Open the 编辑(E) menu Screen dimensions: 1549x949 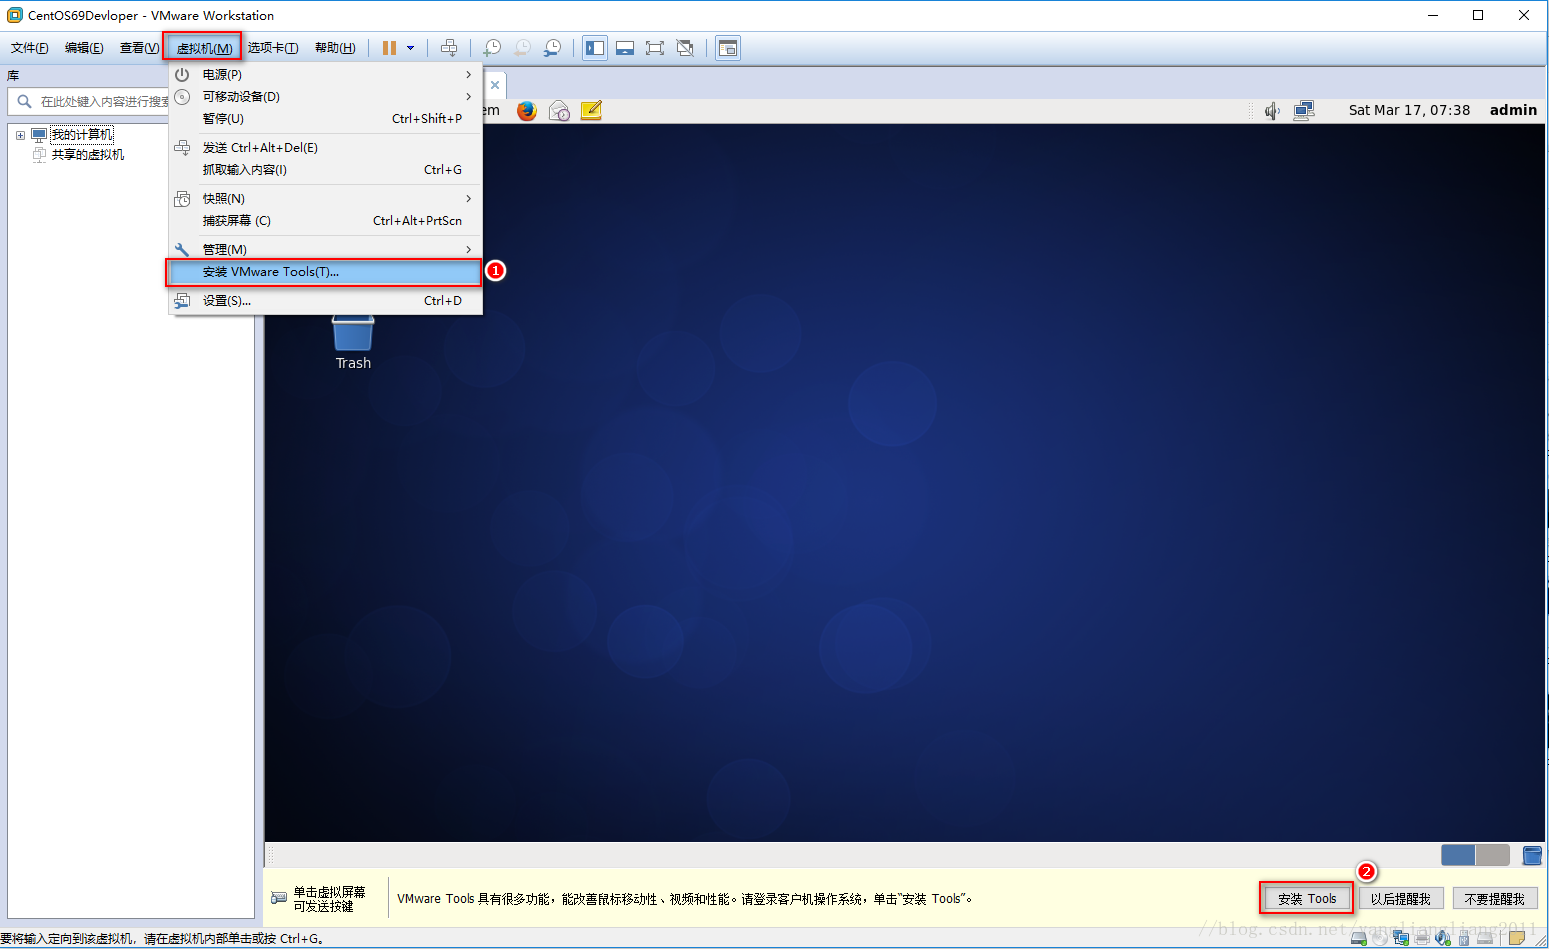[84, 48]
